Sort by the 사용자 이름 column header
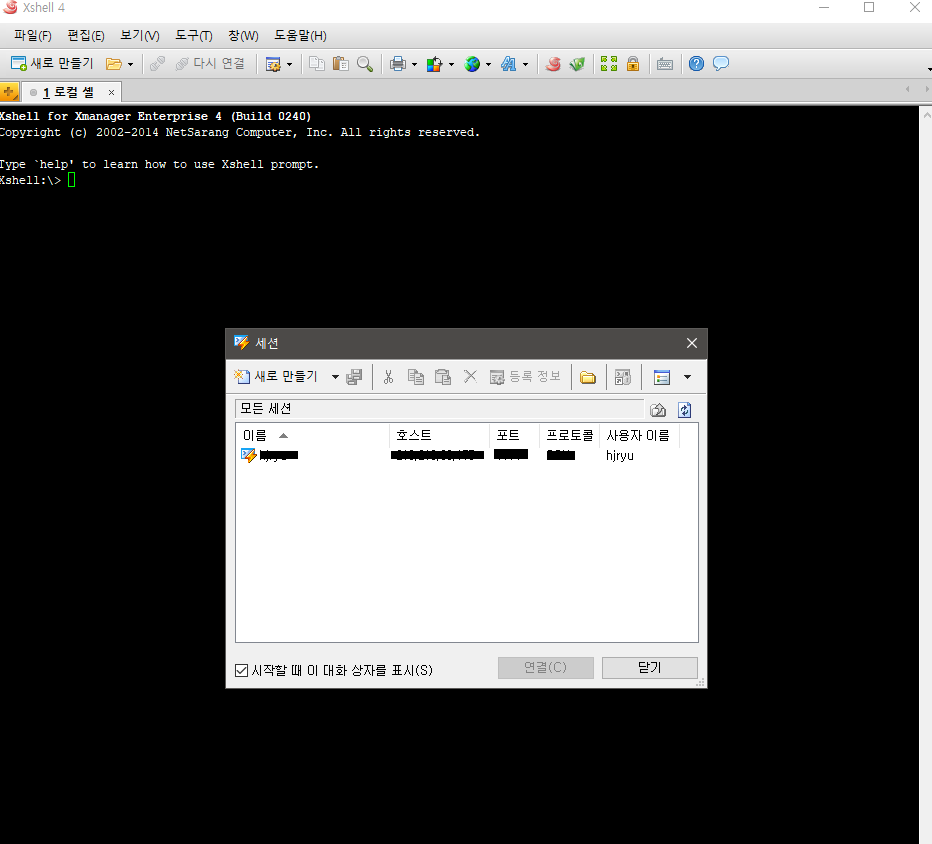The width and height of the screenshot is (932, 844). point(639,435)
